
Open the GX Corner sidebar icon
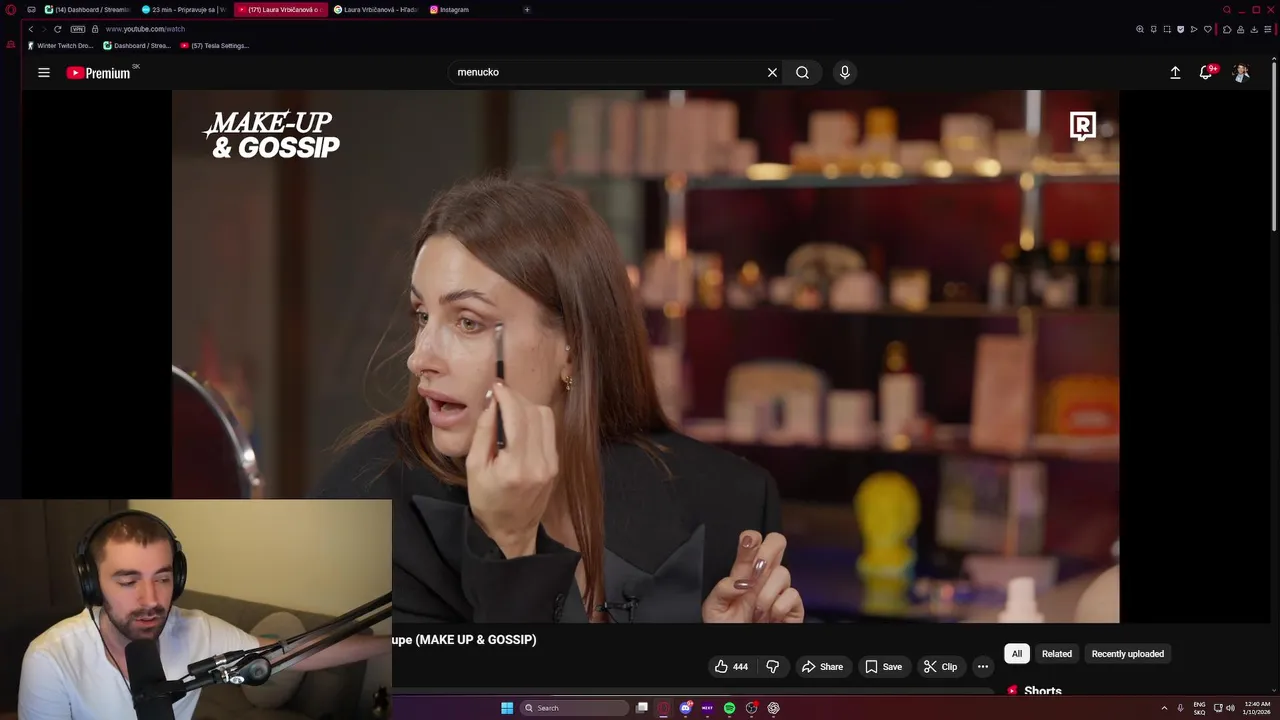coord(11,44)
